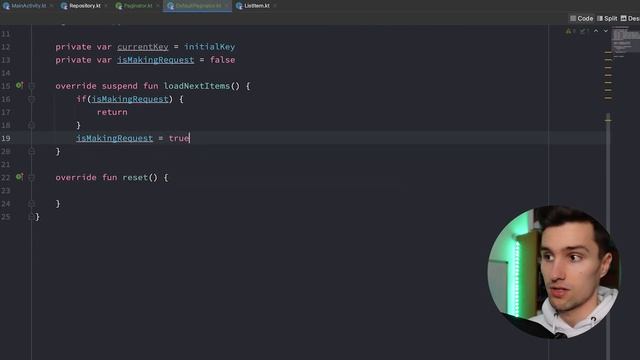The height and width of the screenshot is (360, 640).
Task: Click the weak warnings checkmark indicator
Action: [x=584, y=31]
